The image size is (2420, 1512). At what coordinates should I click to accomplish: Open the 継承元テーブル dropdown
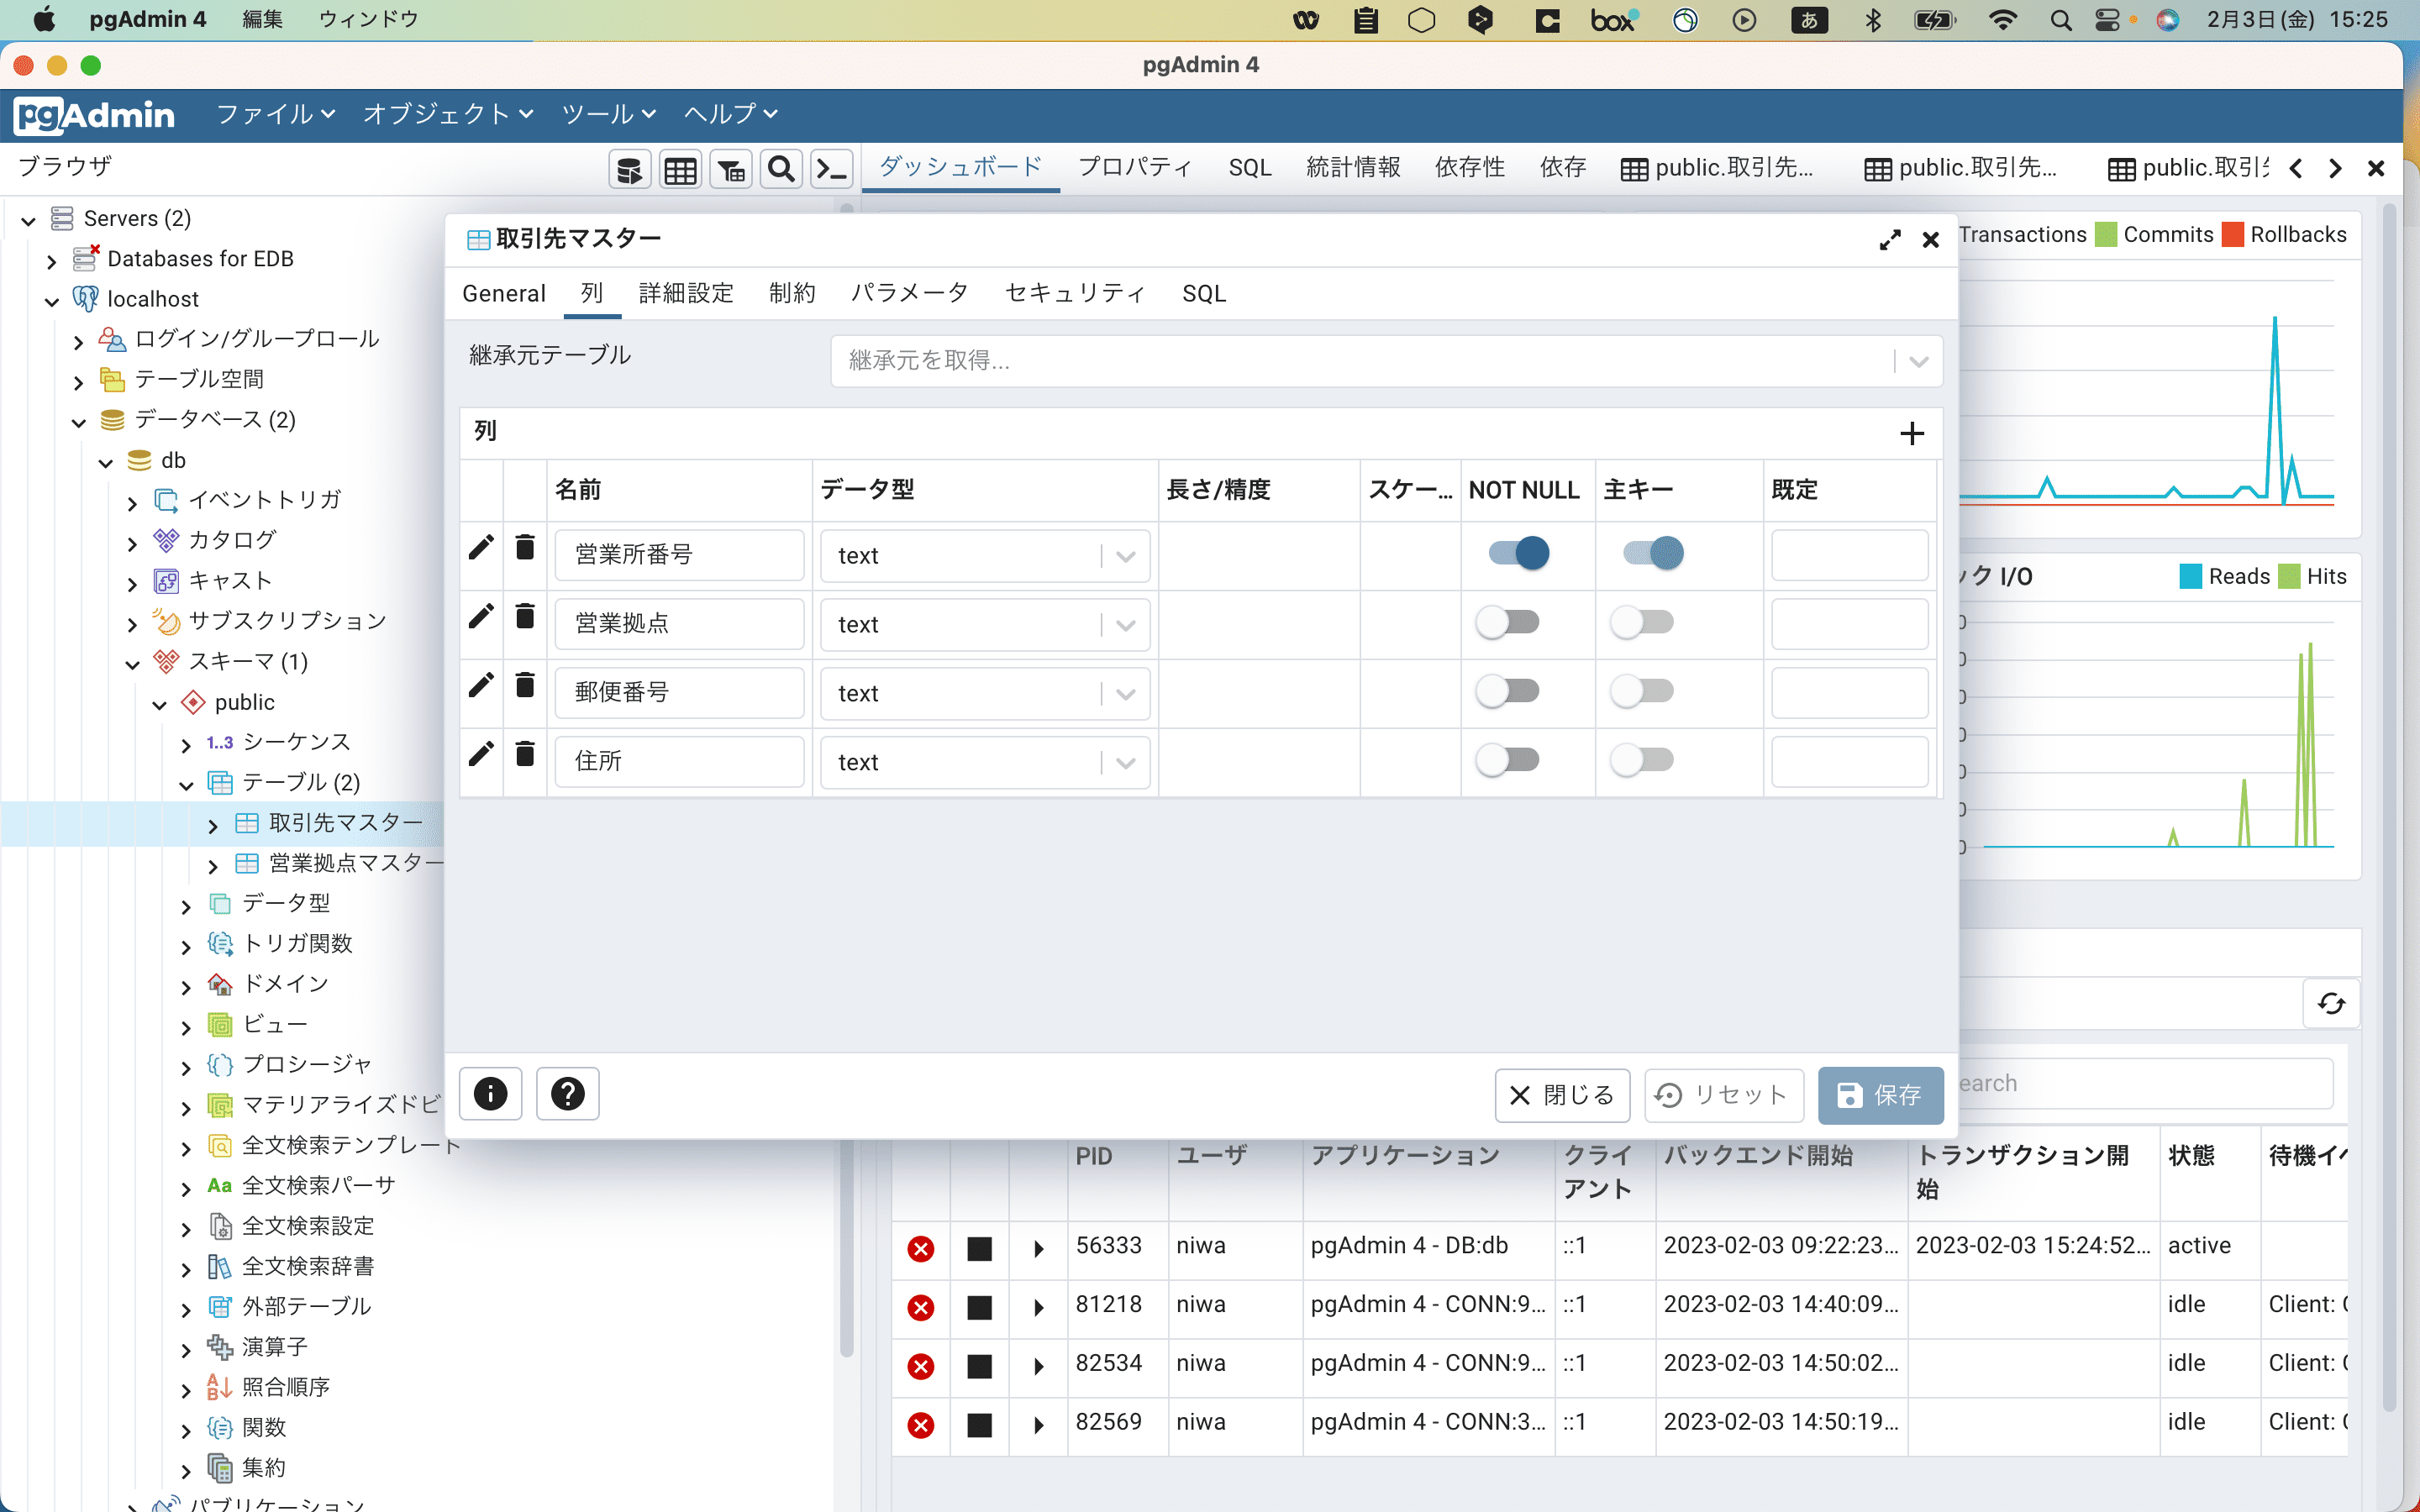click(1917, 360)
